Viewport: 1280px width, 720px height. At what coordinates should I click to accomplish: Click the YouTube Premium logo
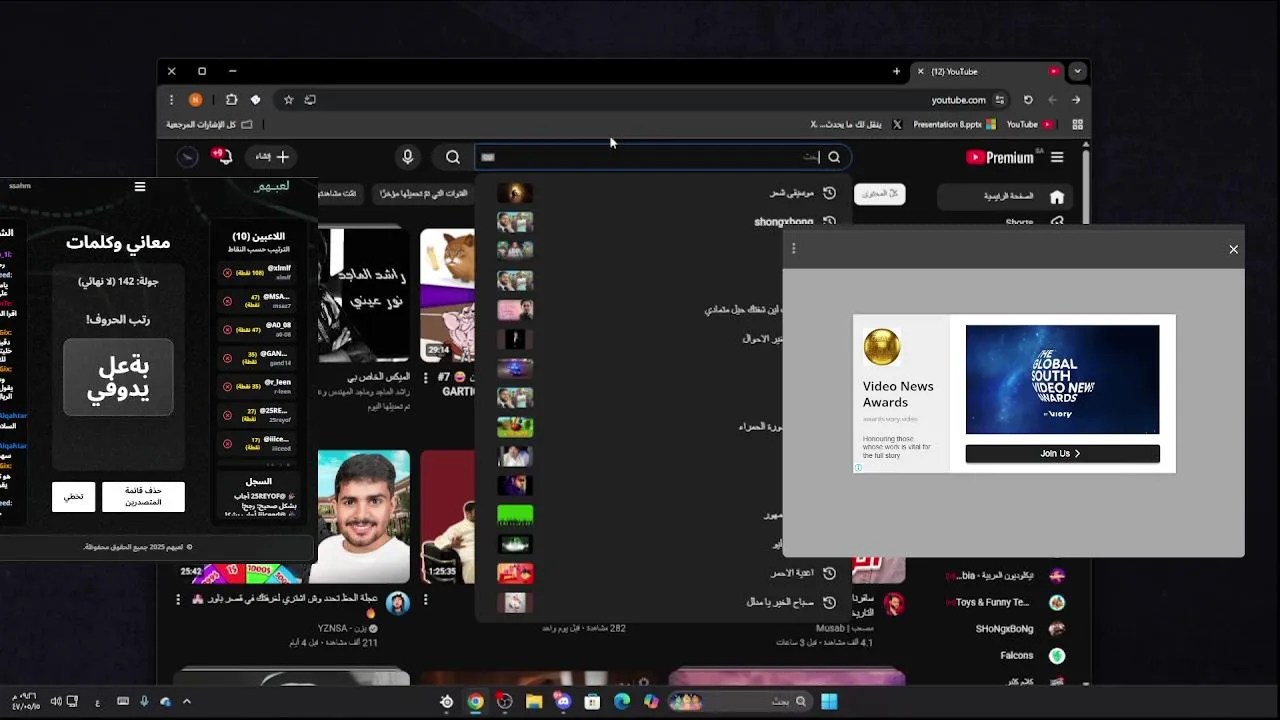point(1001,157)
